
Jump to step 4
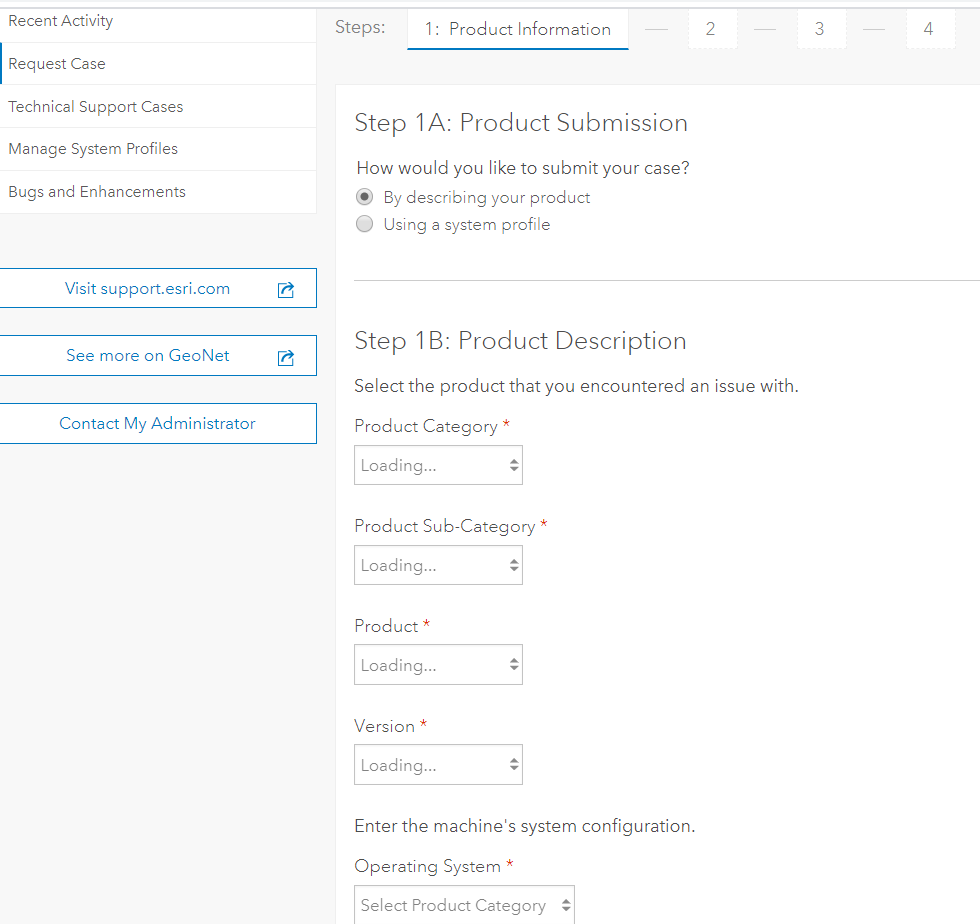pos(929,29)
